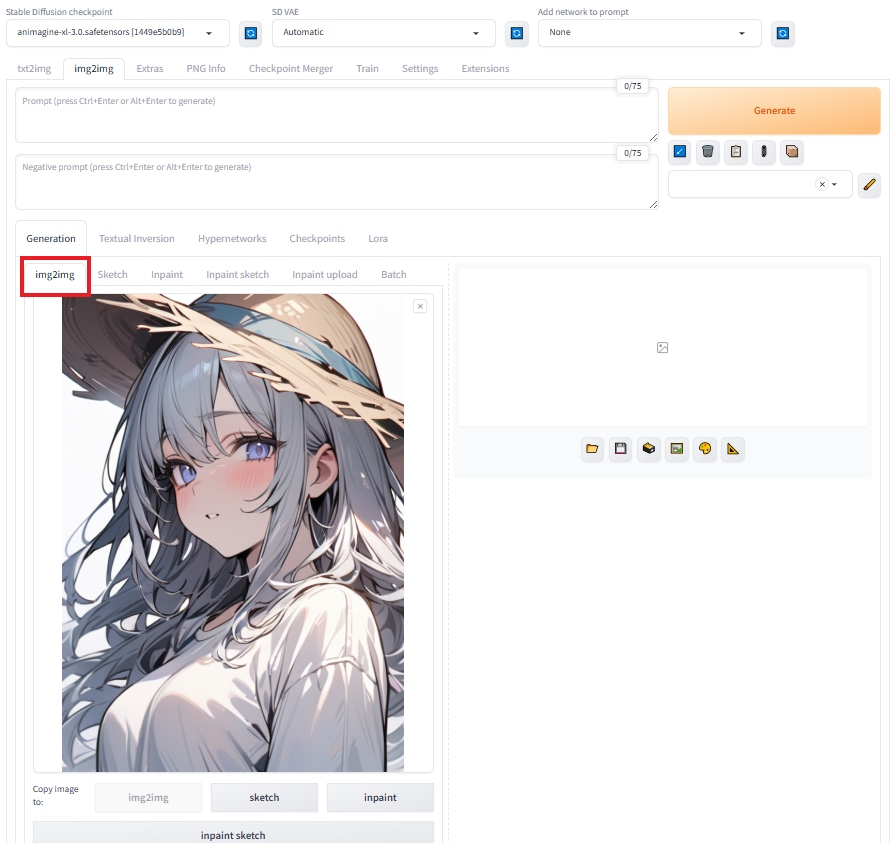Send image to extras triangle ruler icon
The width and height of the screenshot is (890, 843).
733,449
